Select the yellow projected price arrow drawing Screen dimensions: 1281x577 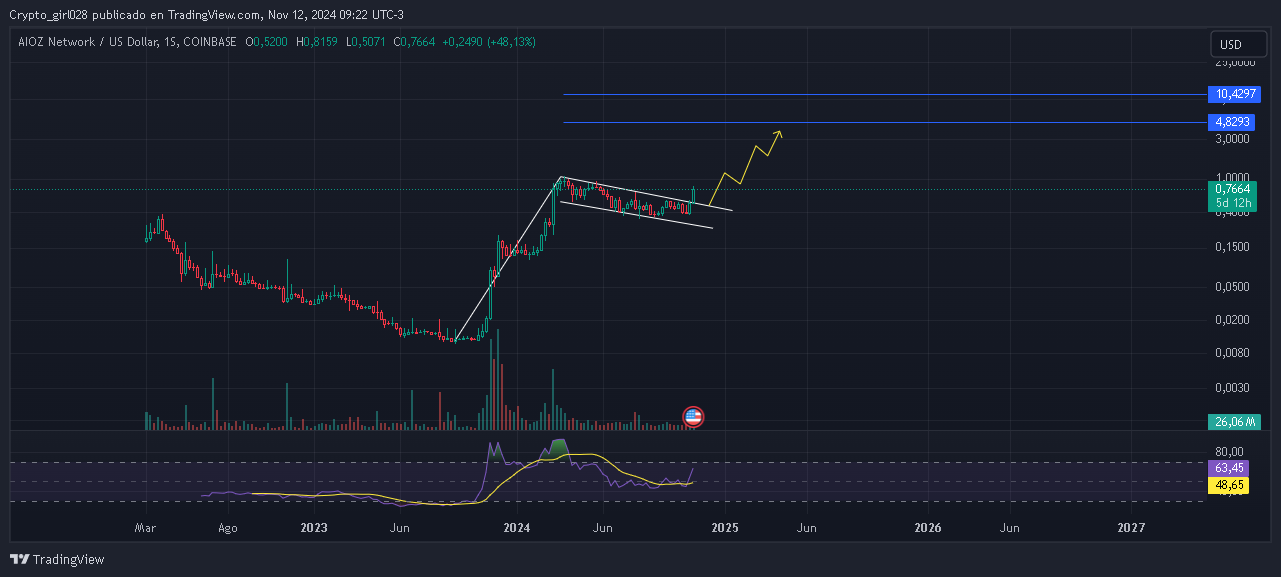tap(746, 167)
